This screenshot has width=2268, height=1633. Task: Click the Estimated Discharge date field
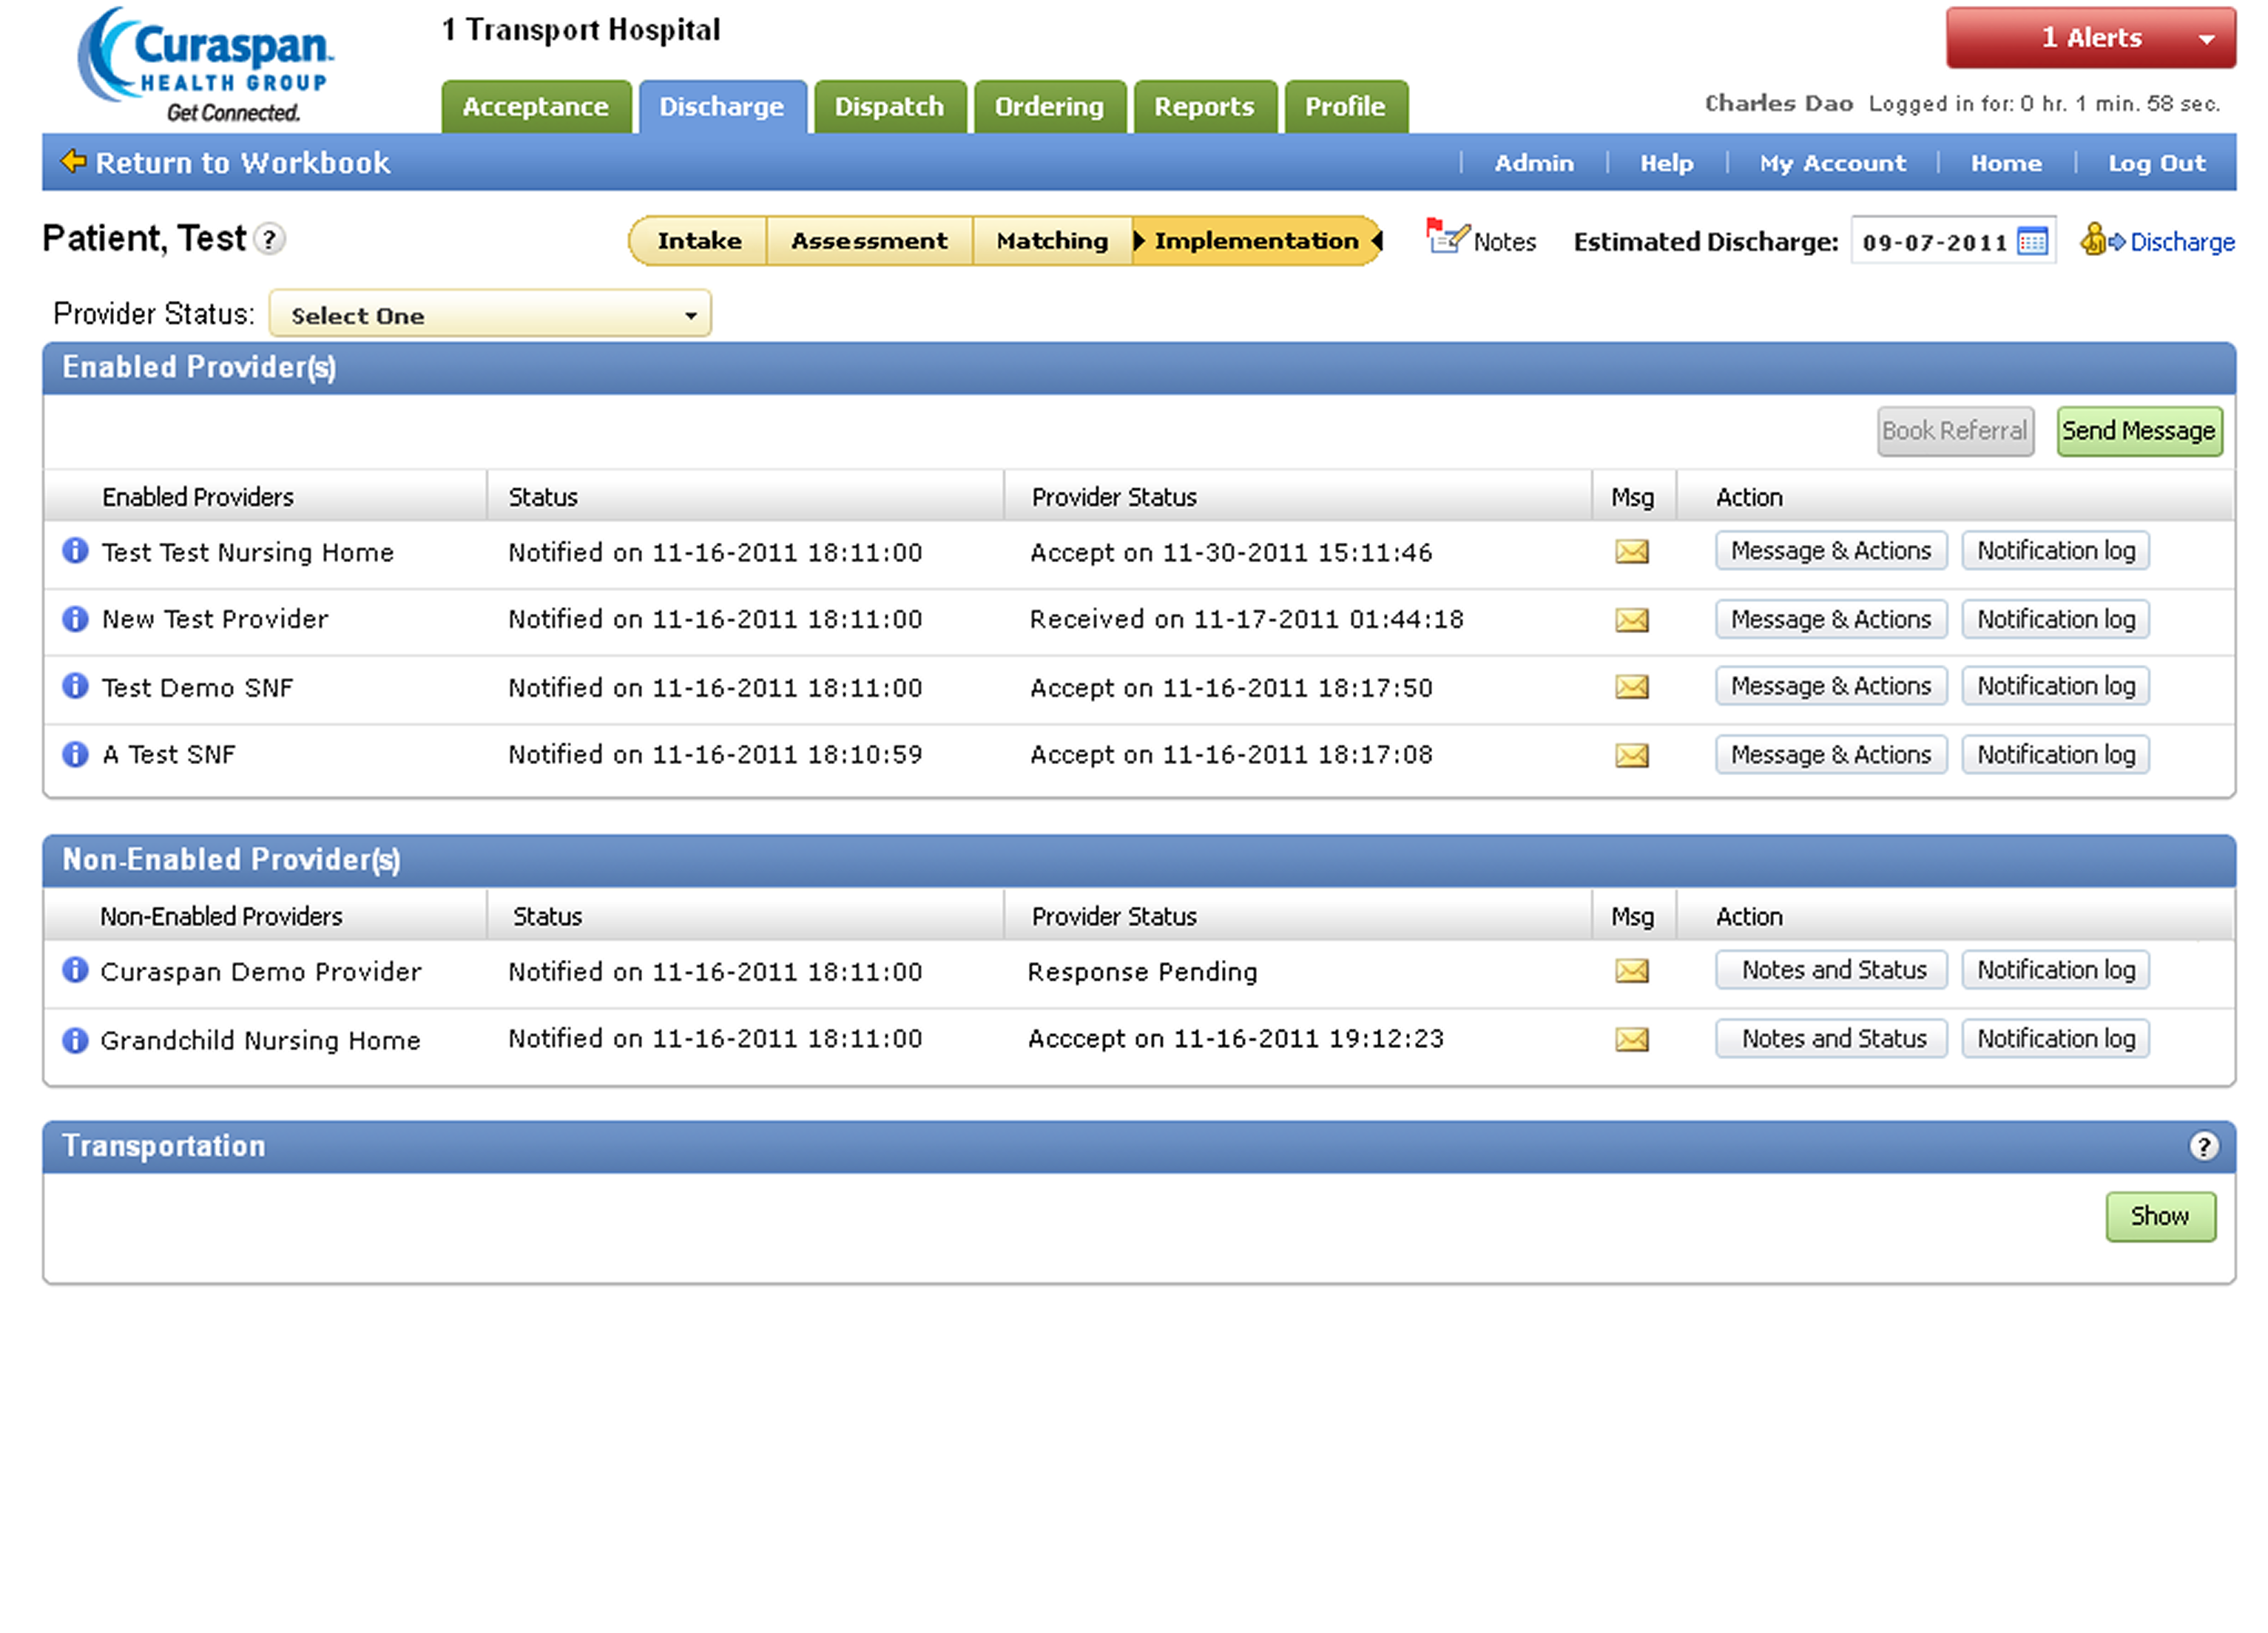click(x=1933, y=242)
